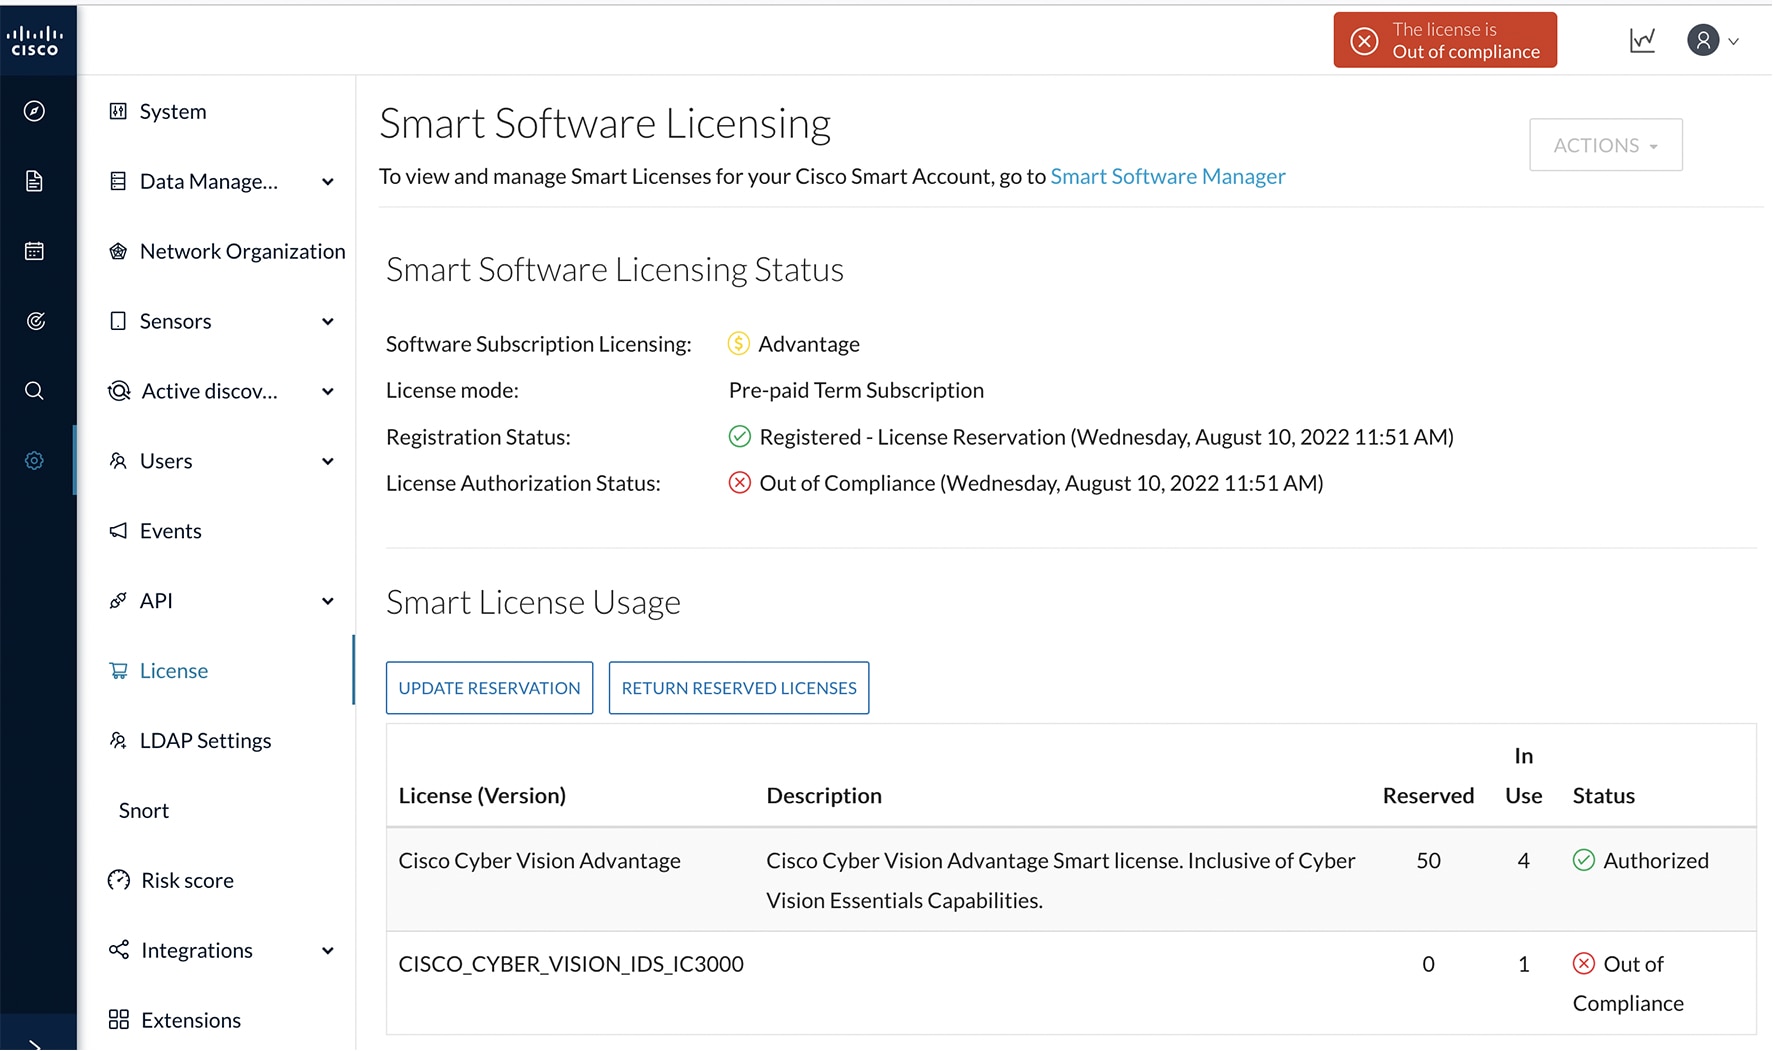Click the Monitor target icon in left rail

(x=34, y=321)
